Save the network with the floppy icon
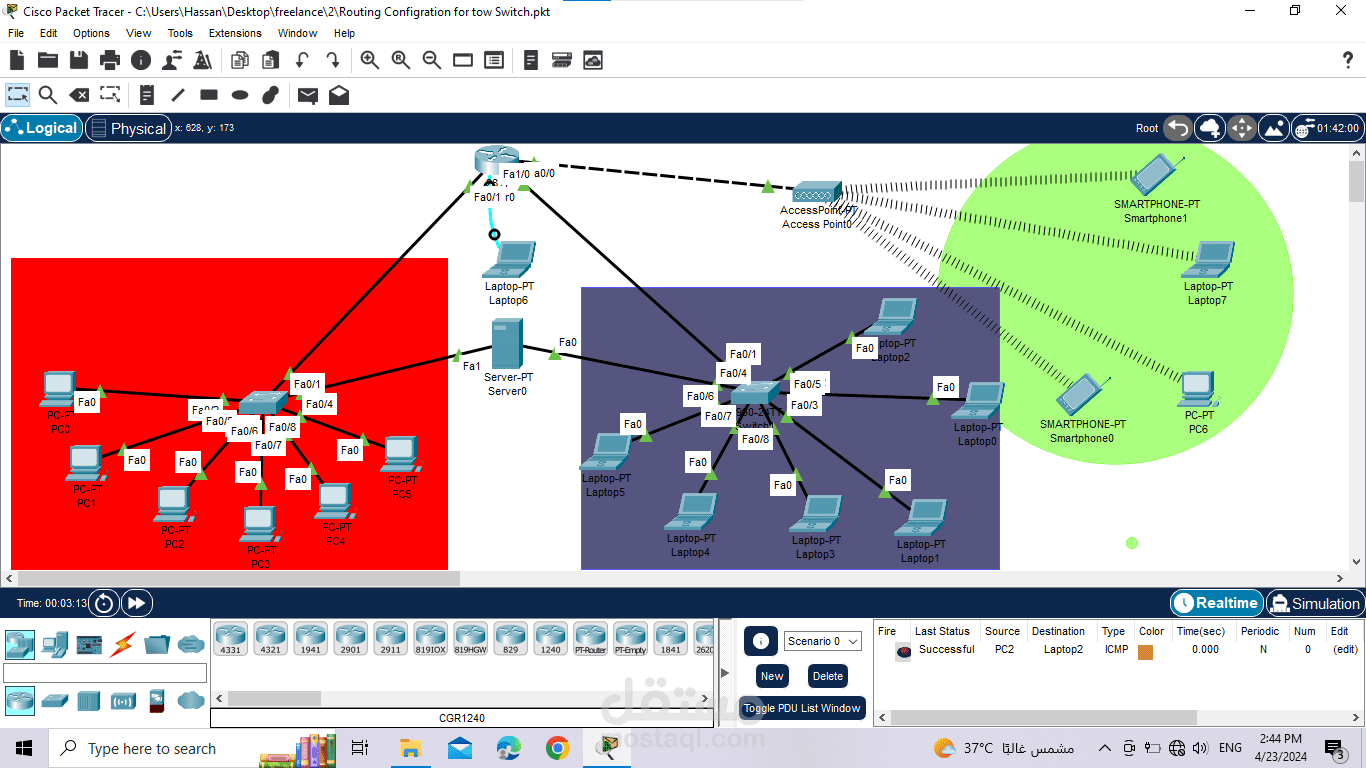Image resolution: width=1366 pixels, height=768 pixels. pyautogui.click(x=79, y=61)
